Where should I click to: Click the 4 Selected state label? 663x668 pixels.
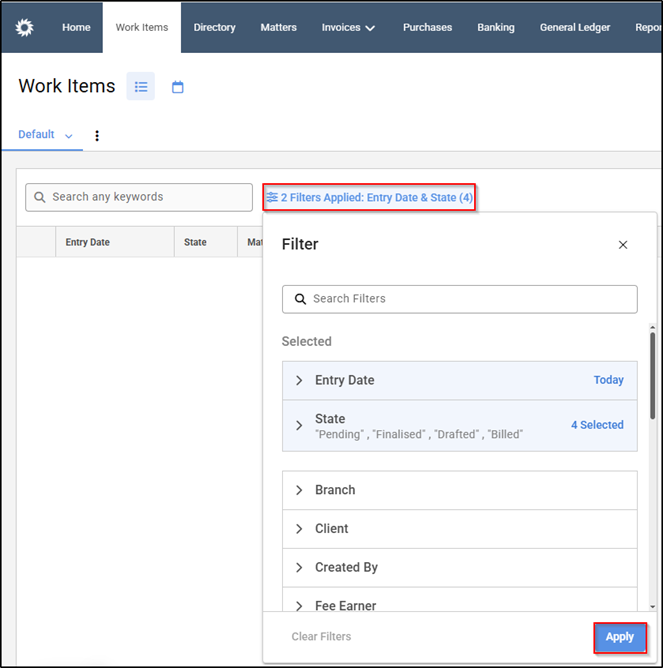(x=597, y=425)
